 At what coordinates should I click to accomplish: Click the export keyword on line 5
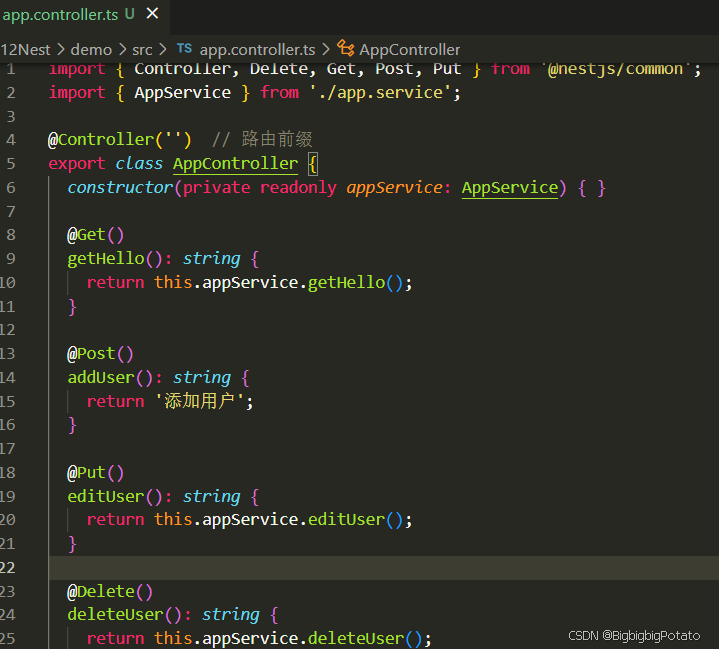(77, 164)
